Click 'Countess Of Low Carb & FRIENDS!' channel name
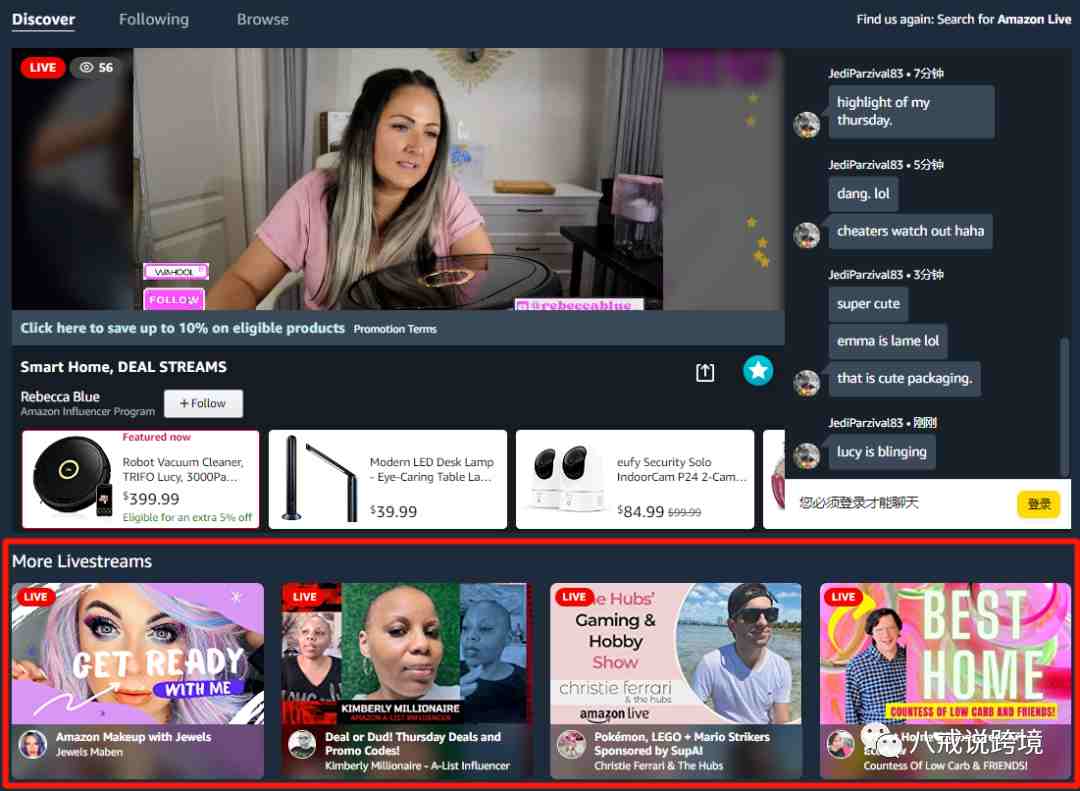This screenshot has height=791, width=1080. point(946,766)
